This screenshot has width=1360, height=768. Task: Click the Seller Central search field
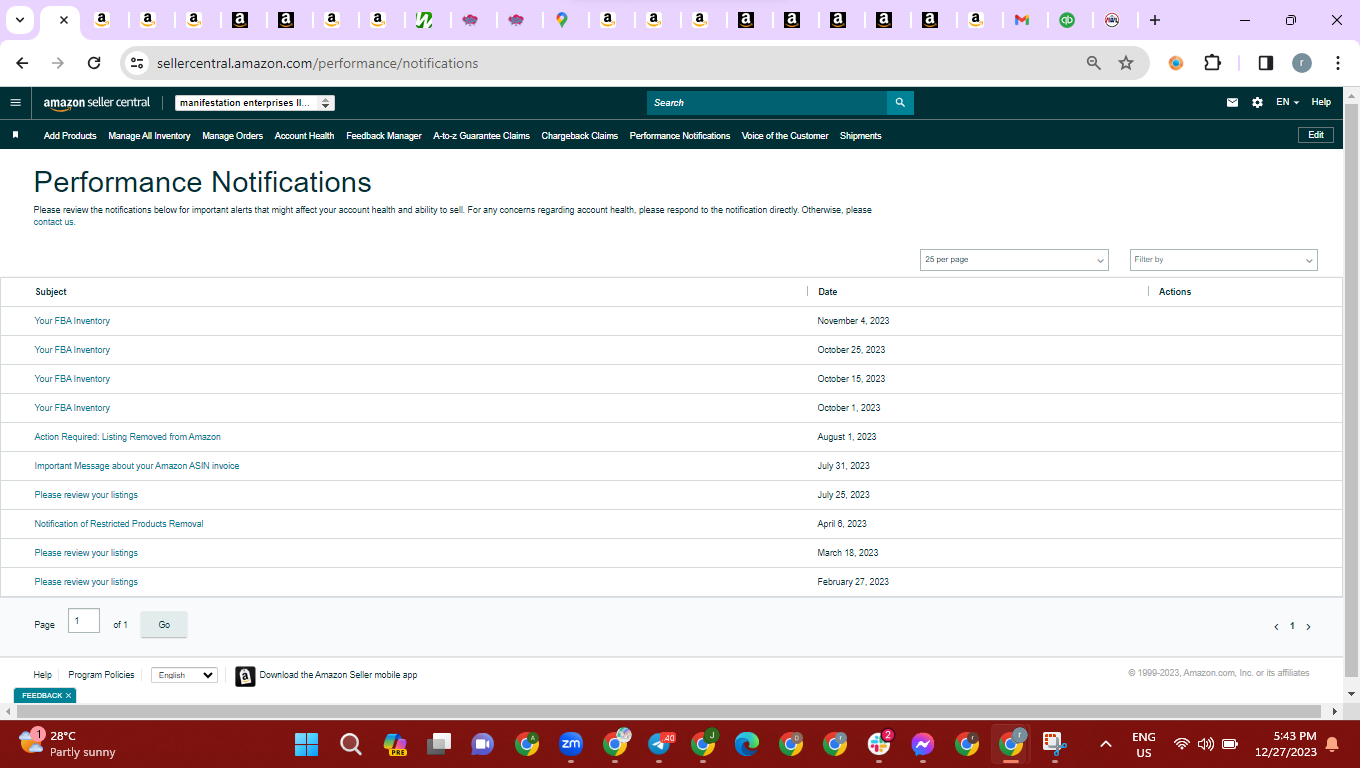[767, 103]
